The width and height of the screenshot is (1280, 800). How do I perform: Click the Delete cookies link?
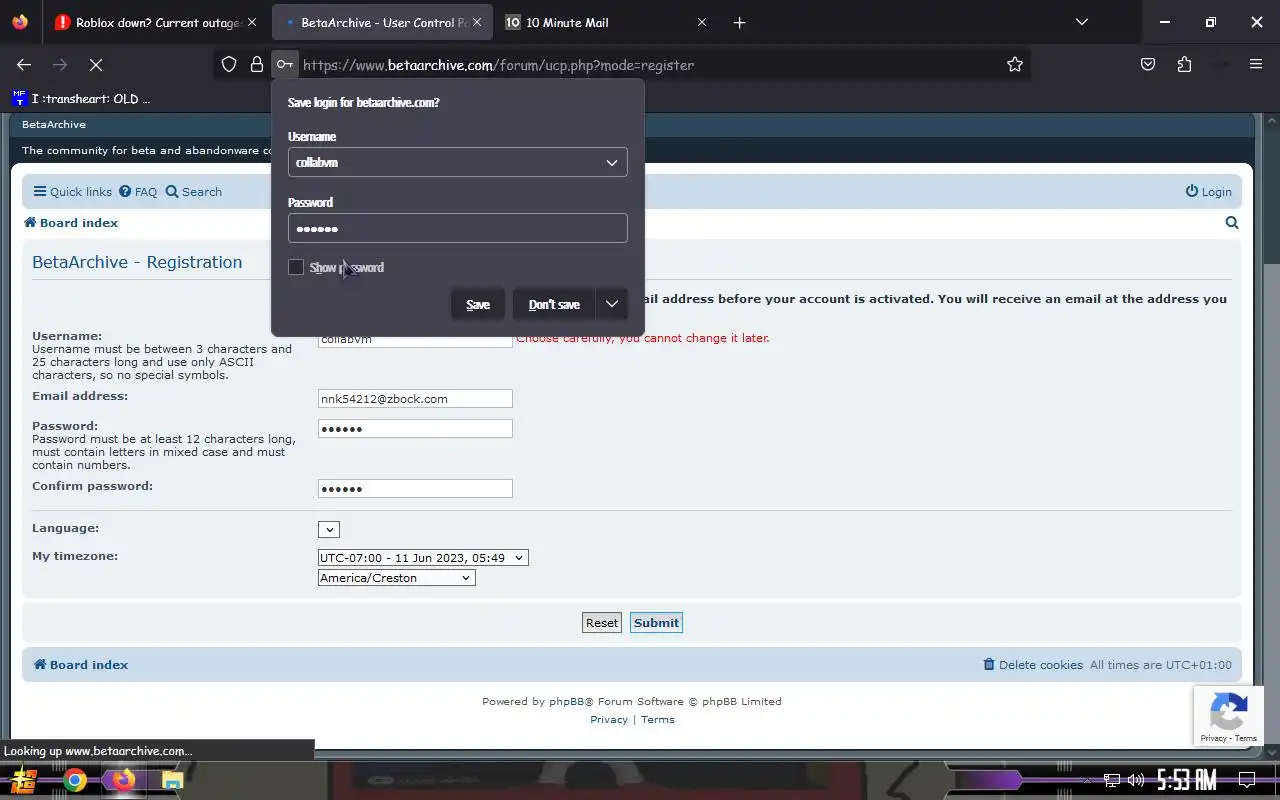[x=1033, y=665]
